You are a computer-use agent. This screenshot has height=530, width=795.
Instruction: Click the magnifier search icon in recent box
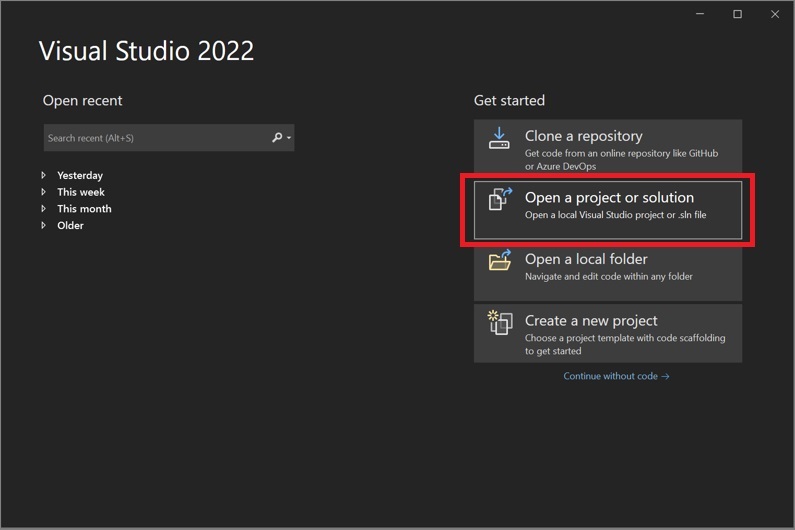(277, 137)
